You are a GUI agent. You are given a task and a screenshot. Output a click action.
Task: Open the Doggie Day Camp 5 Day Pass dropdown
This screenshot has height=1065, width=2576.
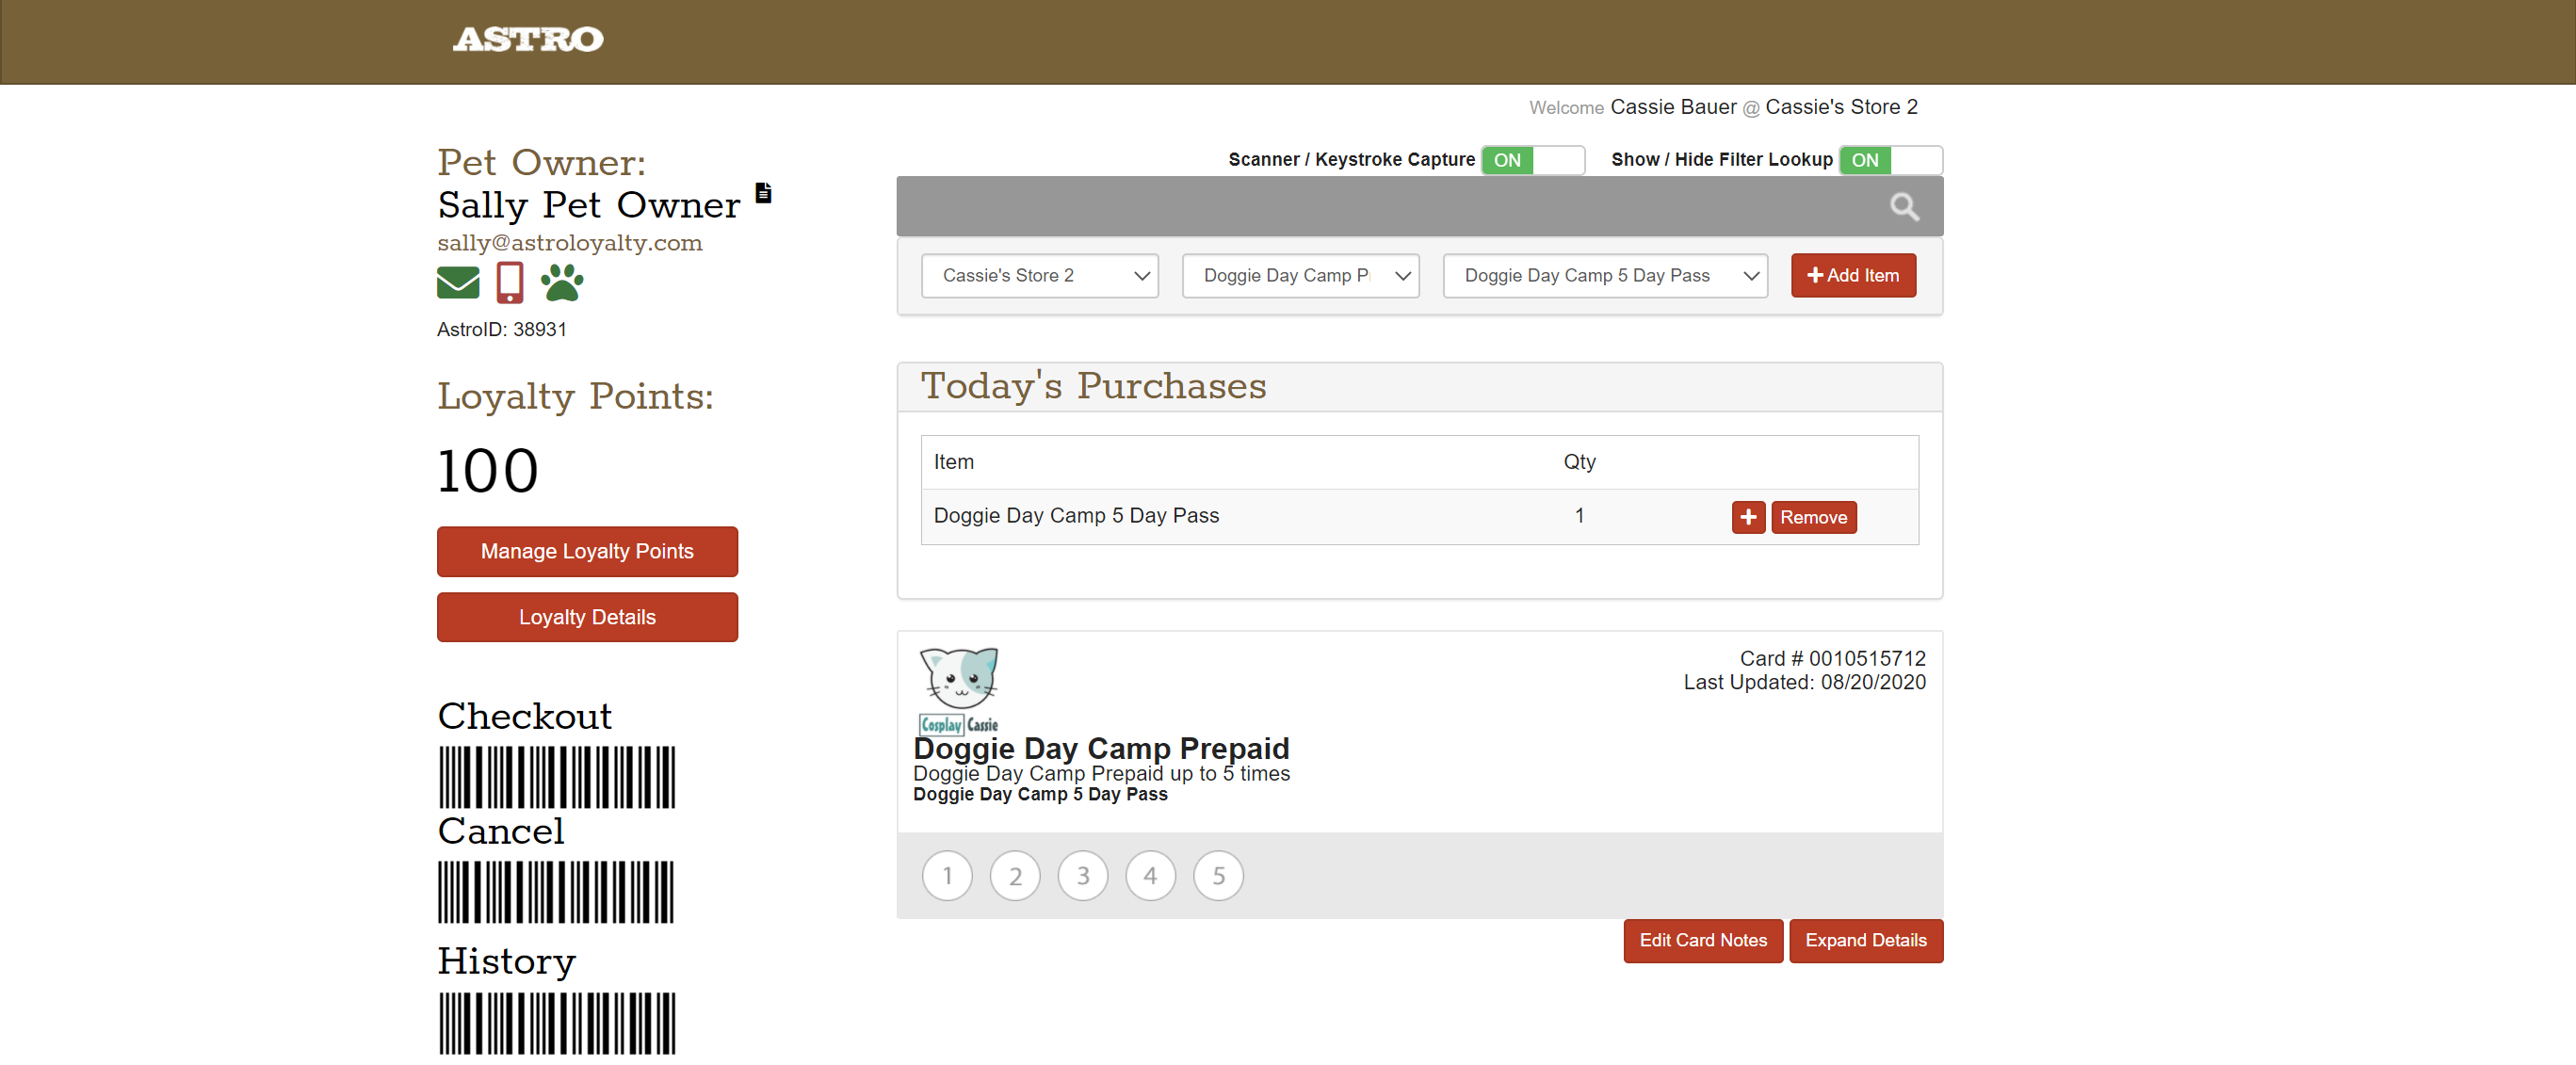pyautogui.click(x=1604, y=276)
